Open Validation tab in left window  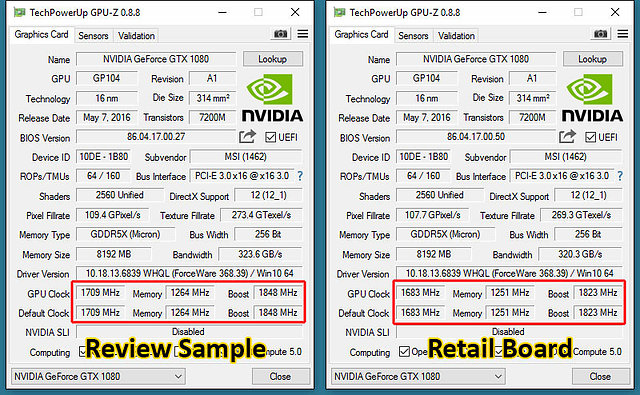coord(136,36)
